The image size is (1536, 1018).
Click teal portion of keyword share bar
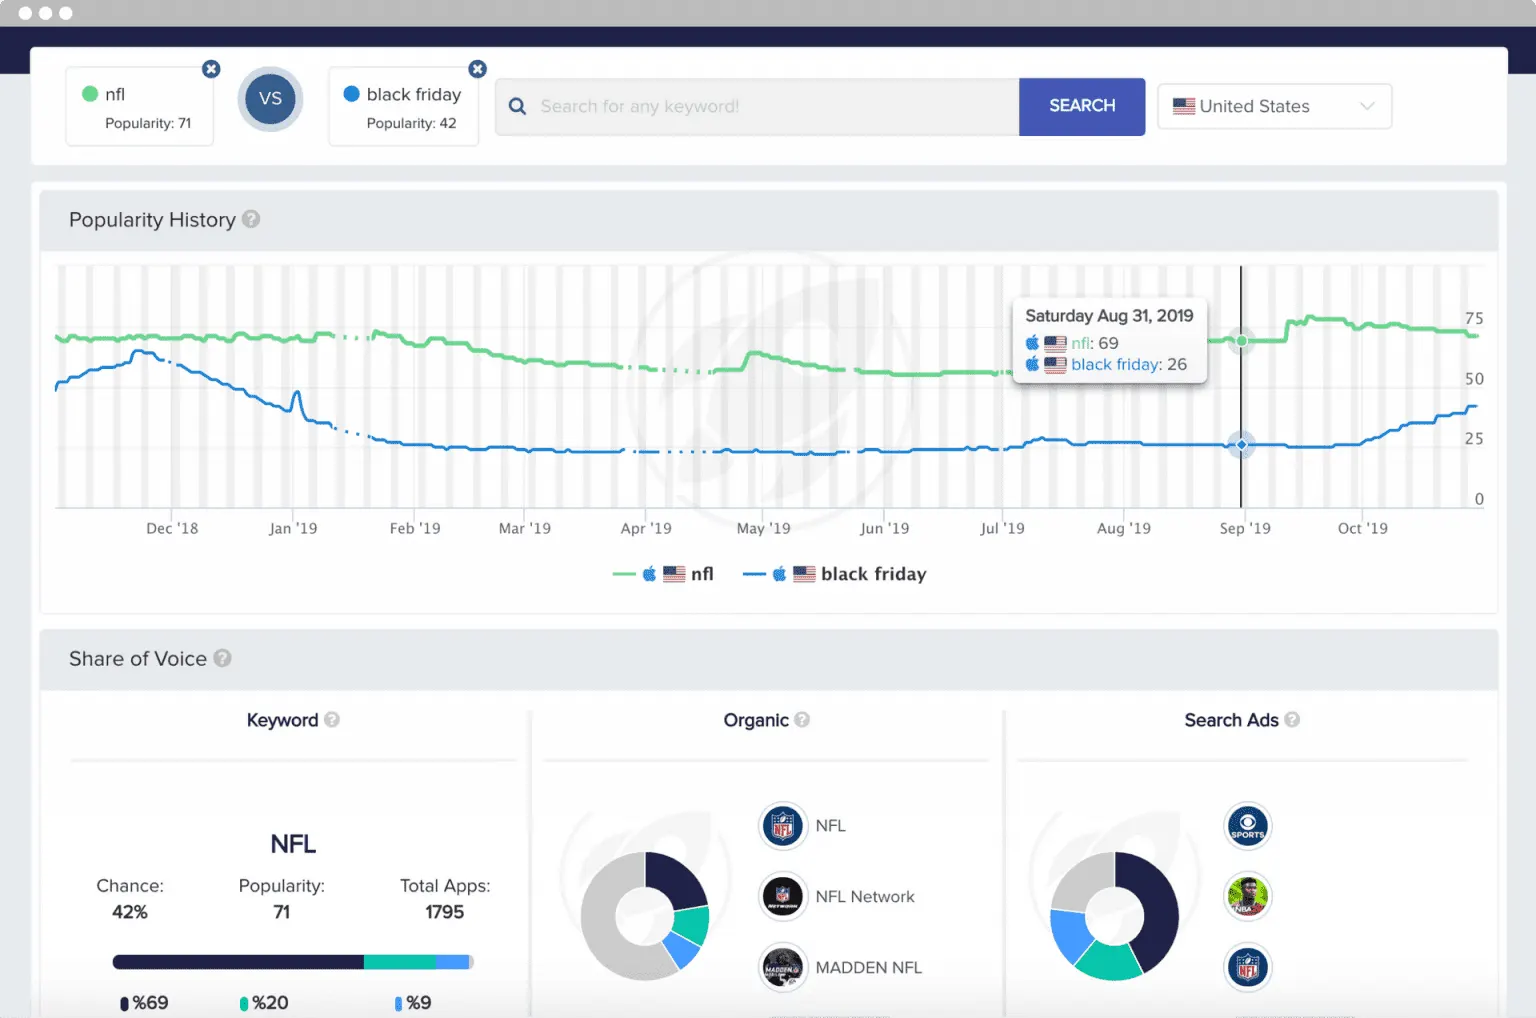[x=400, y=962]
